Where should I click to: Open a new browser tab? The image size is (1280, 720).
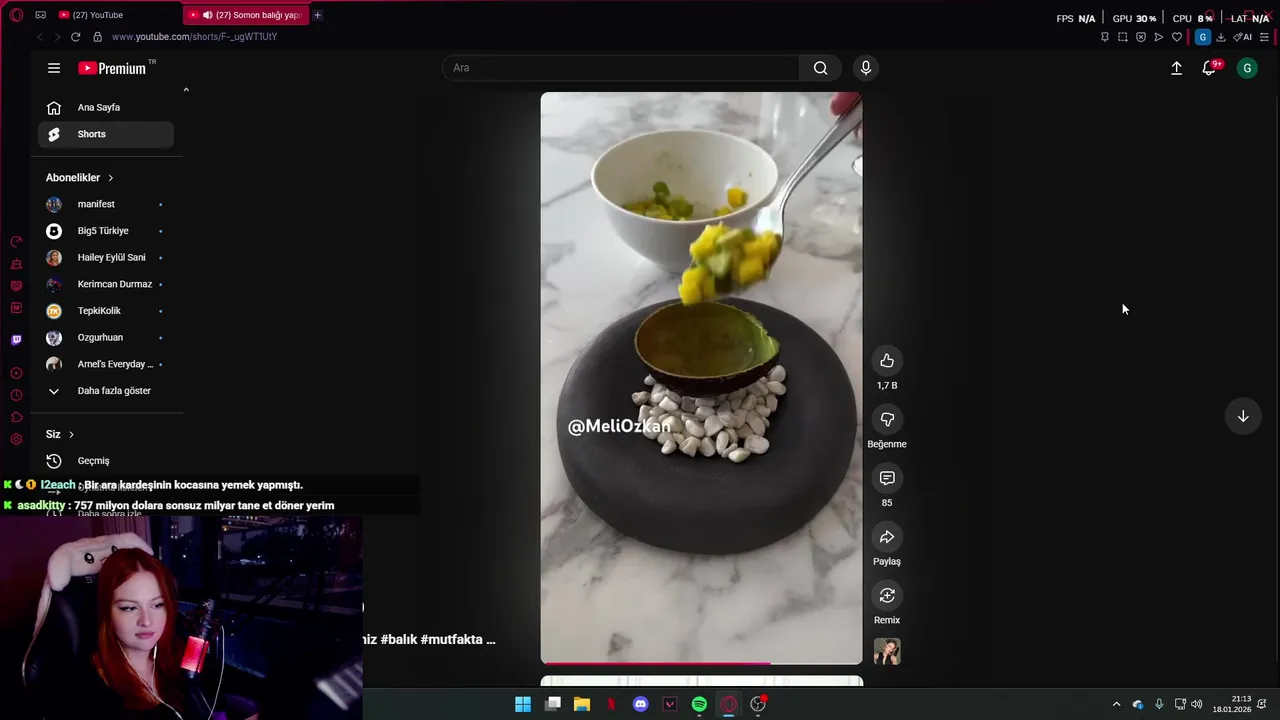coord(318,15)
